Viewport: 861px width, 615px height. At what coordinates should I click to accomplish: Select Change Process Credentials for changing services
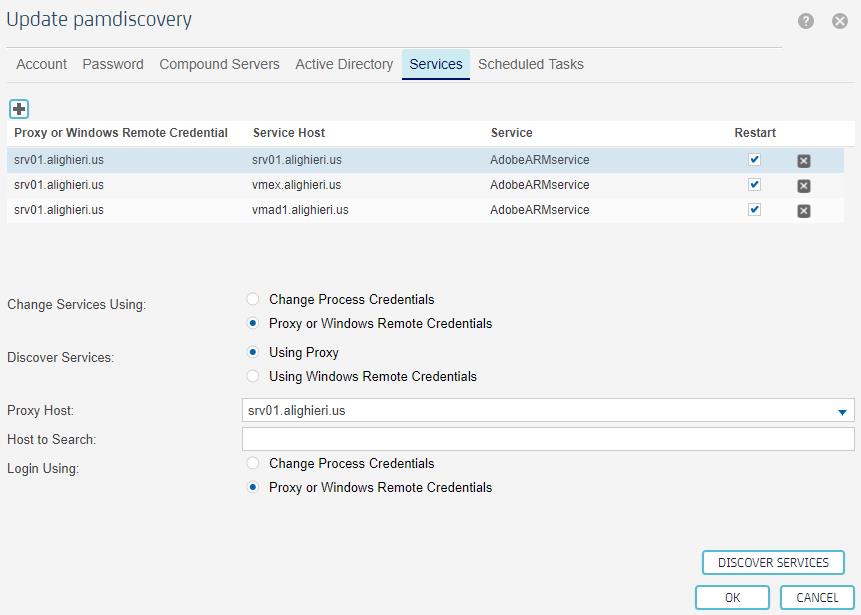click(253, 298)
